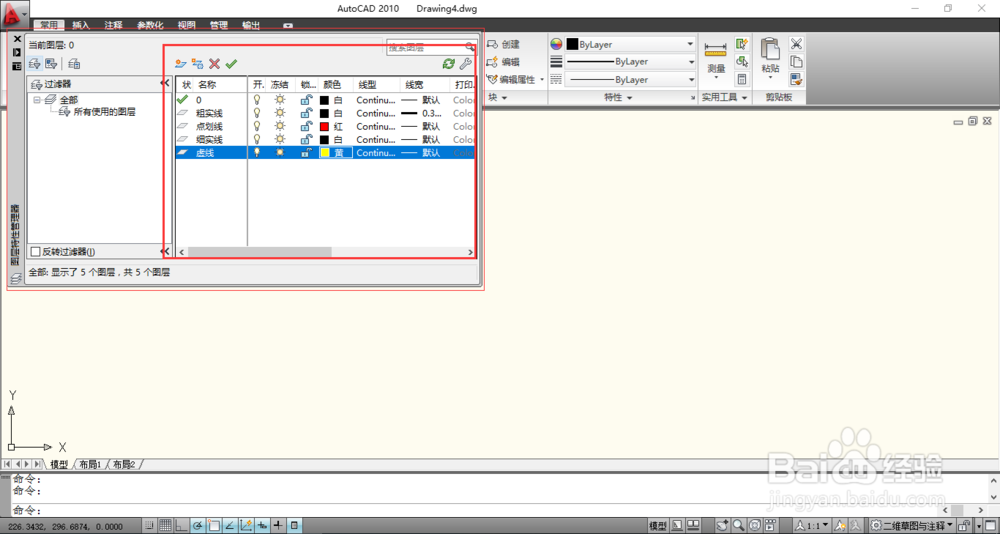Click the Select All objects icon

(x=742, y=62)
